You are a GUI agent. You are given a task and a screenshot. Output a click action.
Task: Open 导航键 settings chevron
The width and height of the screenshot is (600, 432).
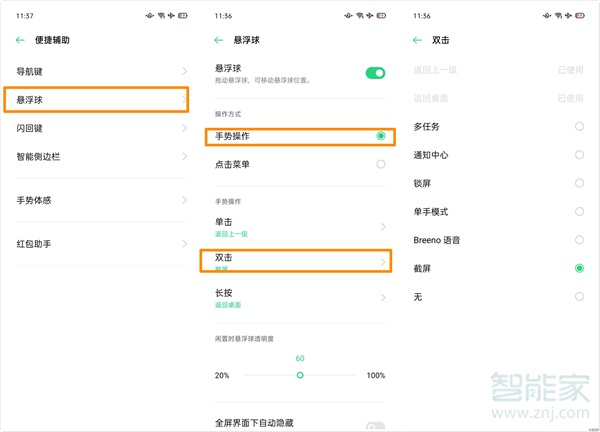click(184, 71)
